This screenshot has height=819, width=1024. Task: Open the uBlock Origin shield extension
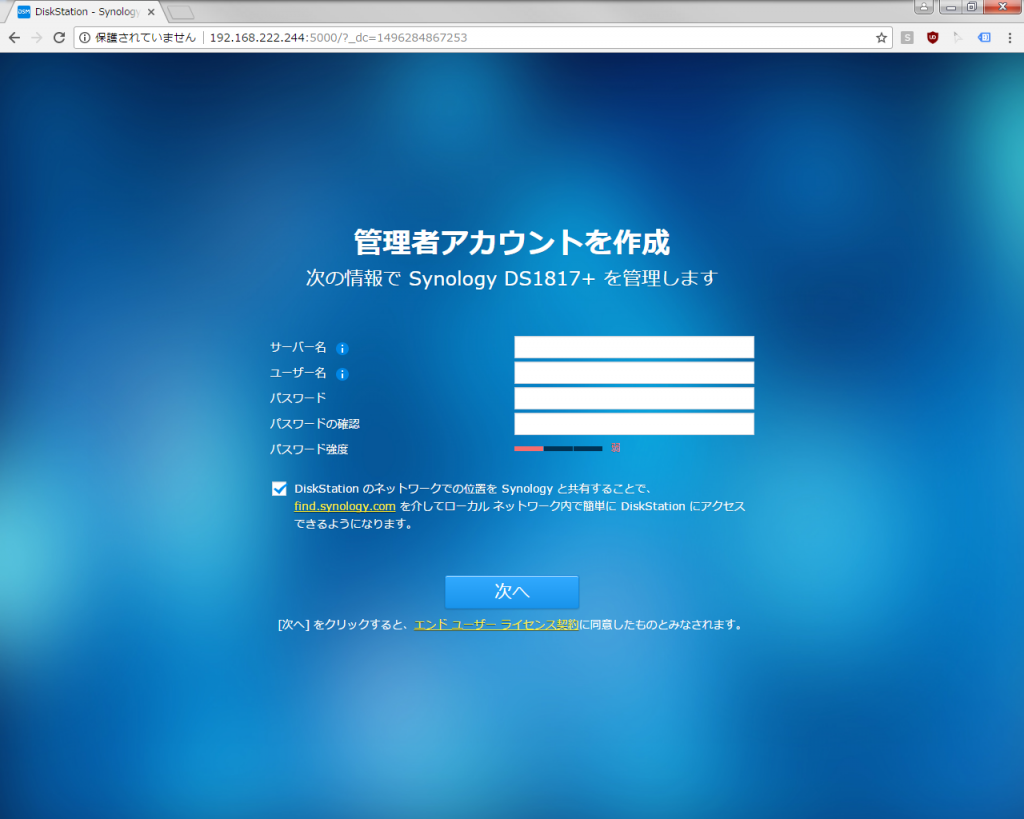(x=933, y=38)
